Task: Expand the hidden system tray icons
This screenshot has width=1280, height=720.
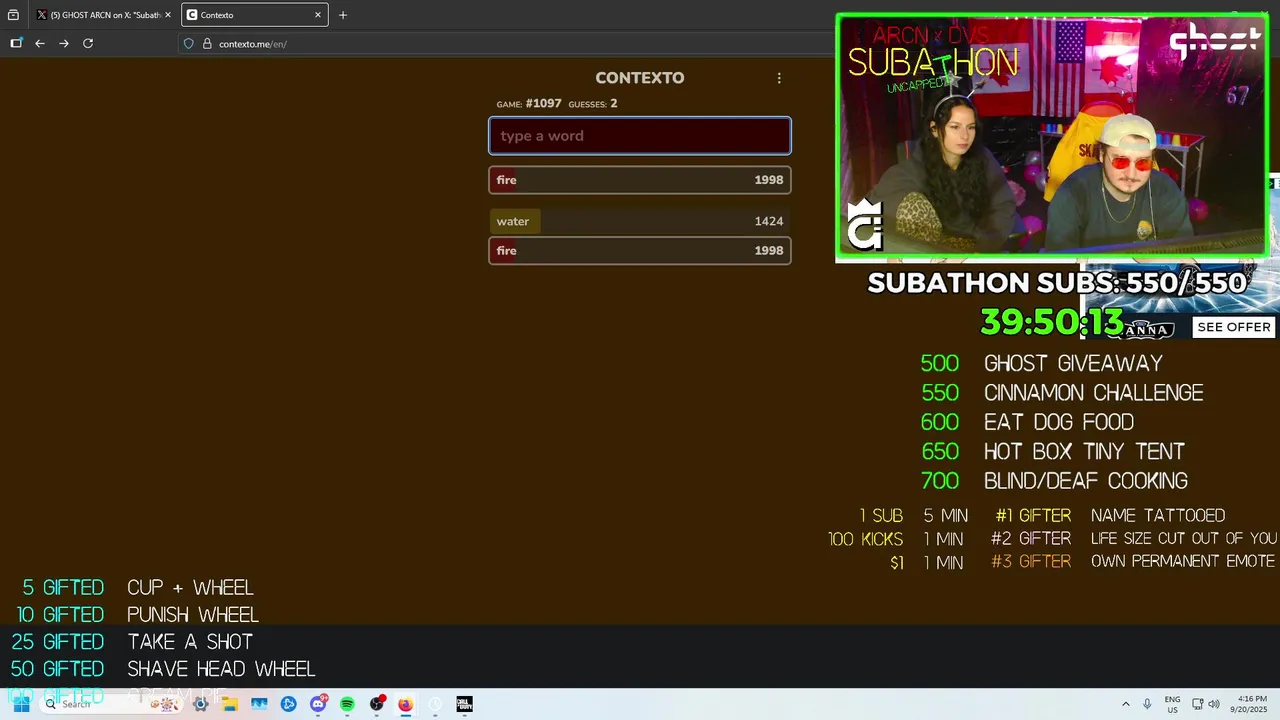Action: [1125, 704]
